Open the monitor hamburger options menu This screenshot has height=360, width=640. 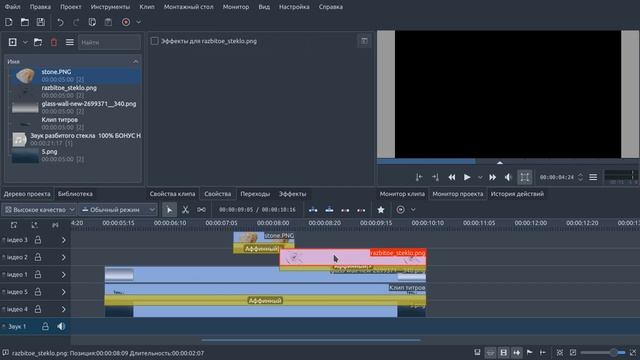(593, 177)
